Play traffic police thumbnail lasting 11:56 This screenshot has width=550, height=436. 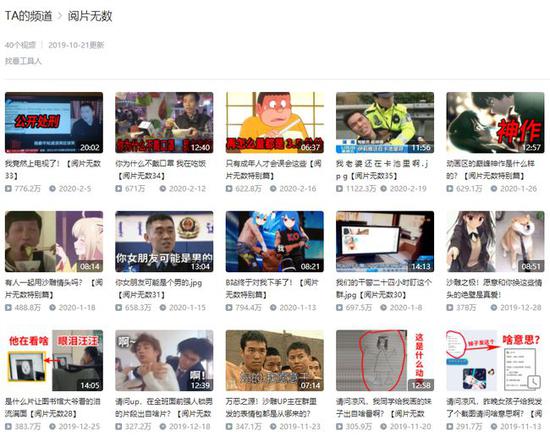[x=385, y=122]
